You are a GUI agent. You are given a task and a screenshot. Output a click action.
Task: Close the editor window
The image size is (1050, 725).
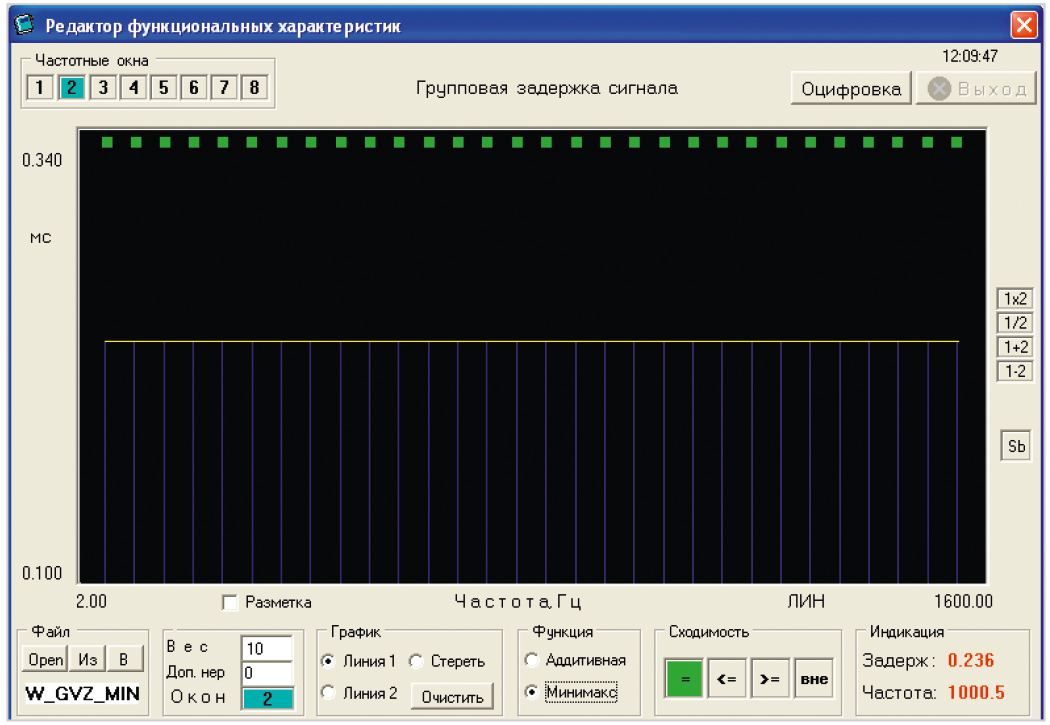tap(1024, 25)
